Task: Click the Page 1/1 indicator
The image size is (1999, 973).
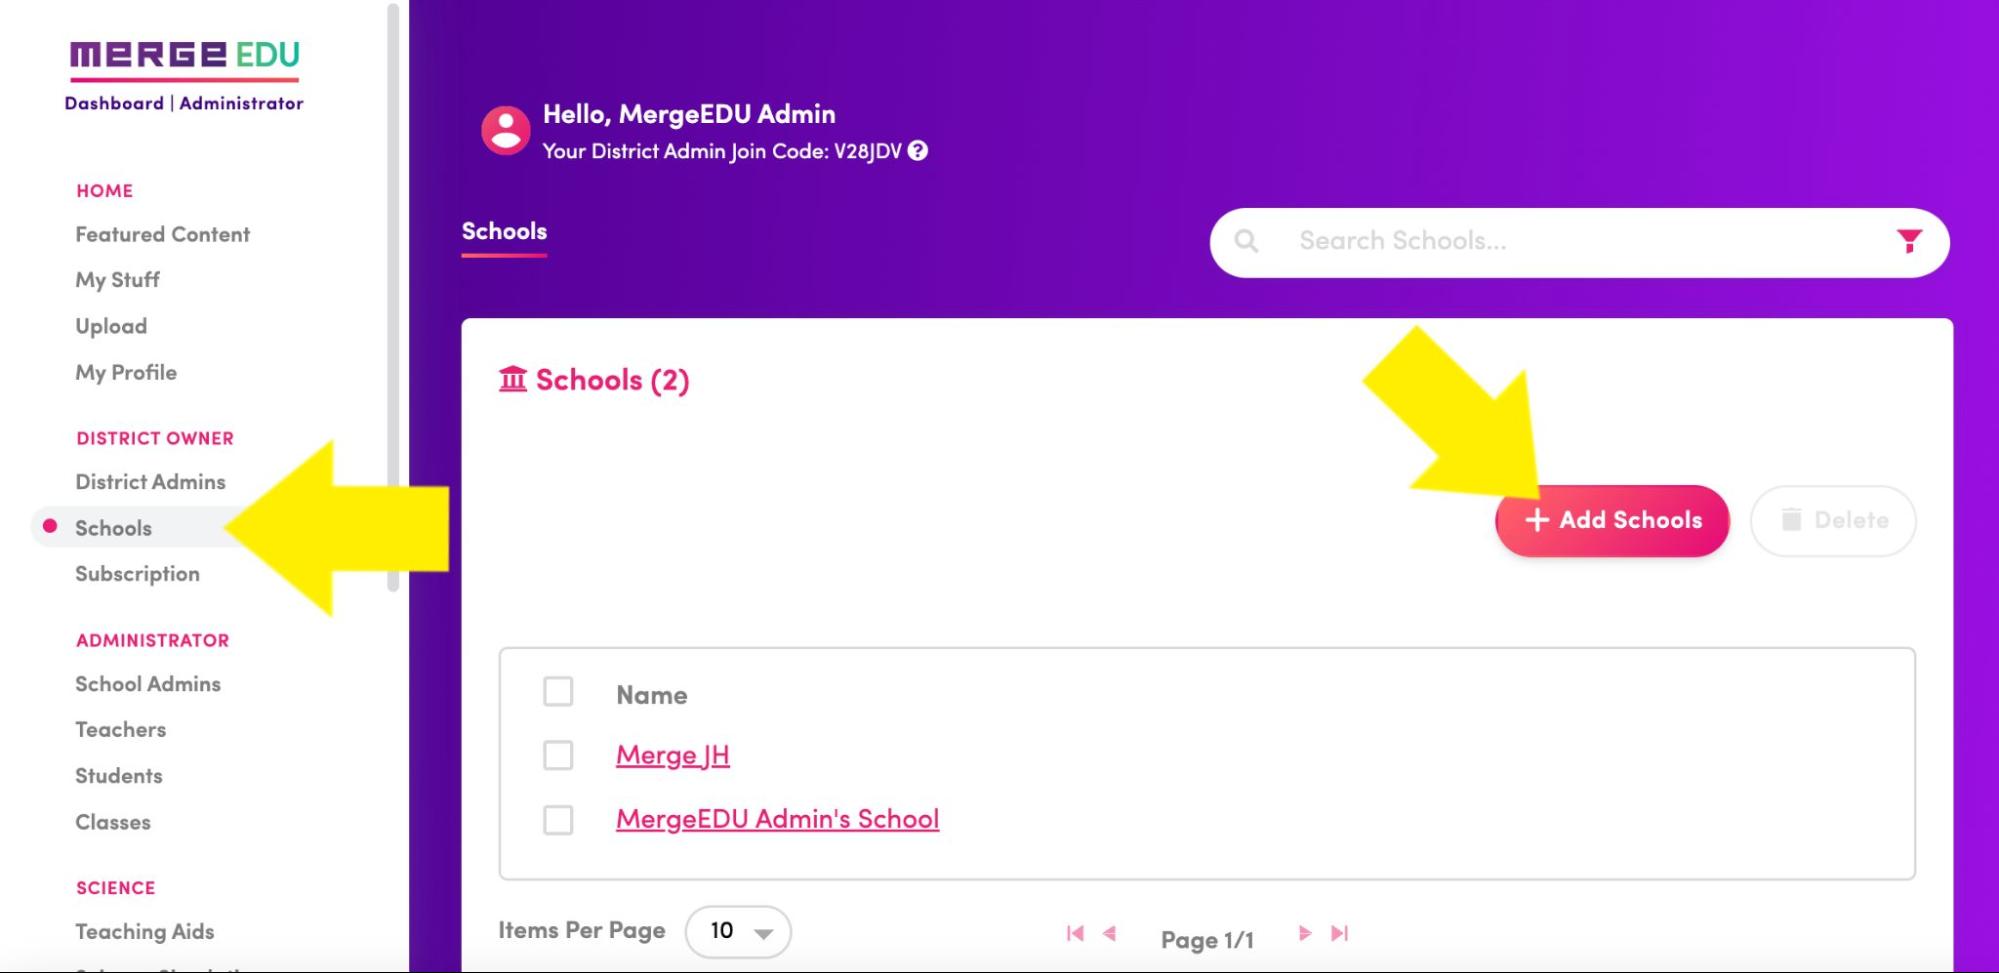Action: click(x=1207, y=940)
